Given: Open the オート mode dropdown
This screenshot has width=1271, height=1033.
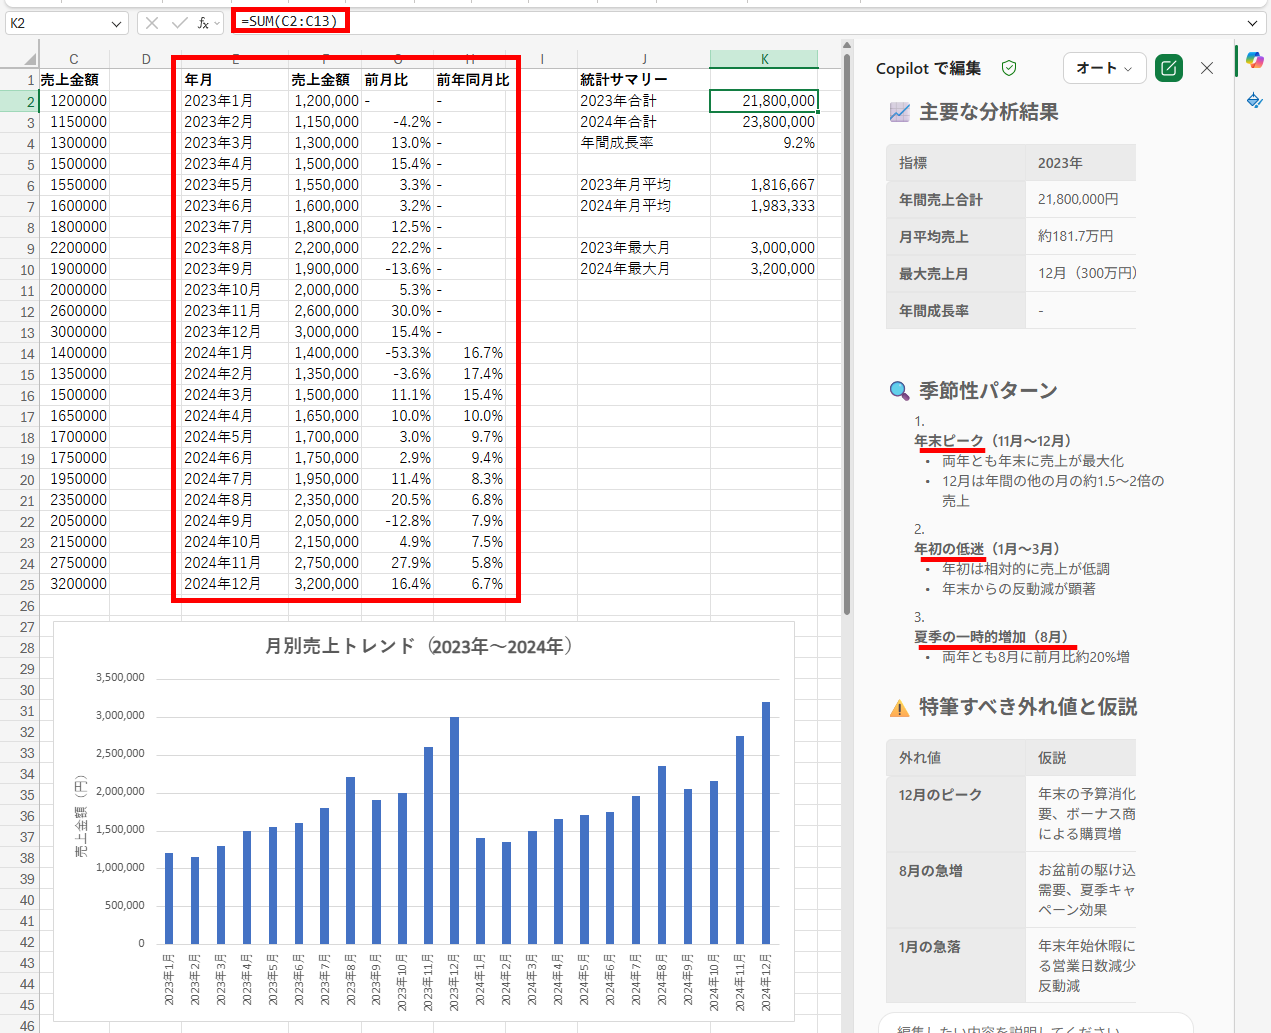Looking at the screenshot, I should tap(1103, 68).
